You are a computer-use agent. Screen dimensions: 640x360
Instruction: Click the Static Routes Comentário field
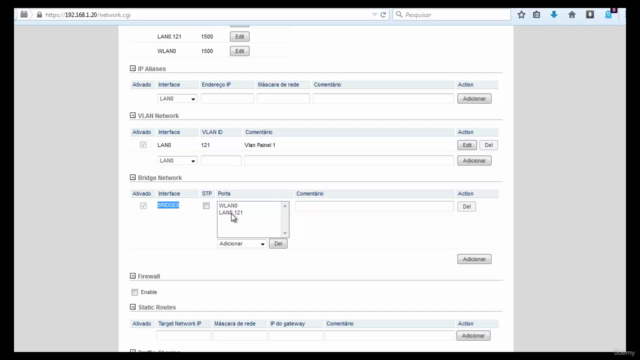389,336
